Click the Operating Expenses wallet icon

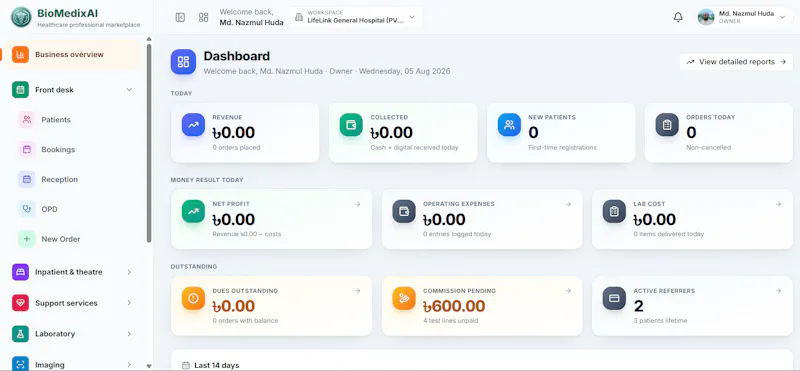[x=404, y=211]
